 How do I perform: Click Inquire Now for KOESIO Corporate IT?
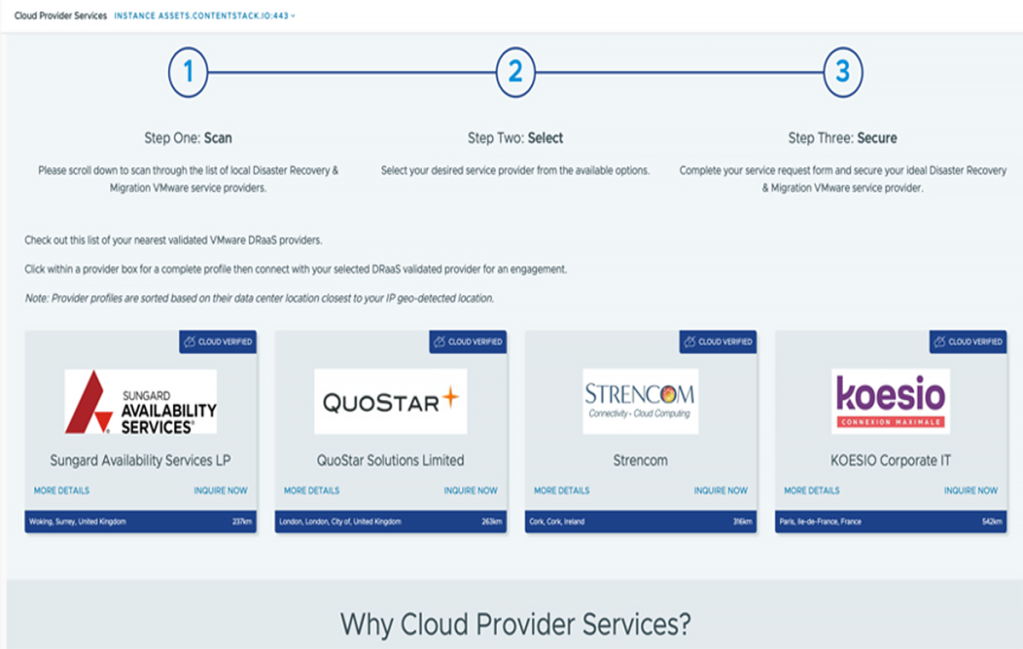971,491
